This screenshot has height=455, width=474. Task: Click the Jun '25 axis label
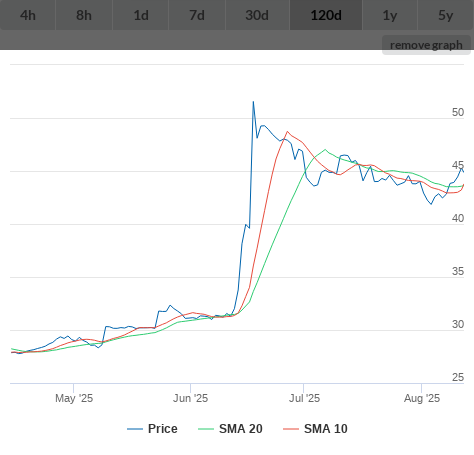pyautogui.click(x=190, y=398)
